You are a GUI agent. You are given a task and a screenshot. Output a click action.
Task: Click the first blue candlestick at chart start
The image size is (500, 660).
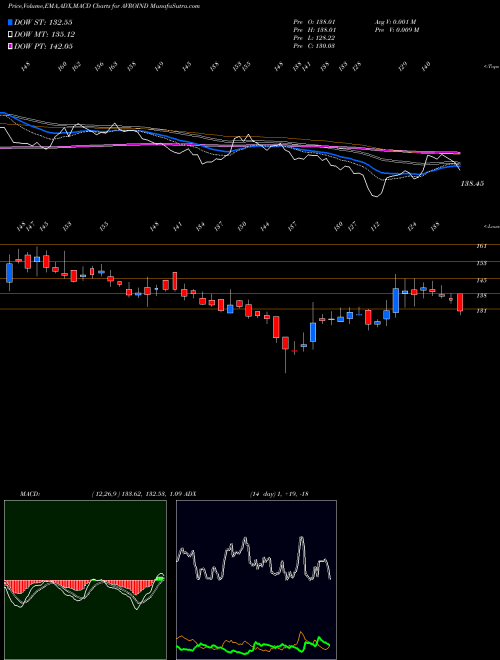[10, 273]
